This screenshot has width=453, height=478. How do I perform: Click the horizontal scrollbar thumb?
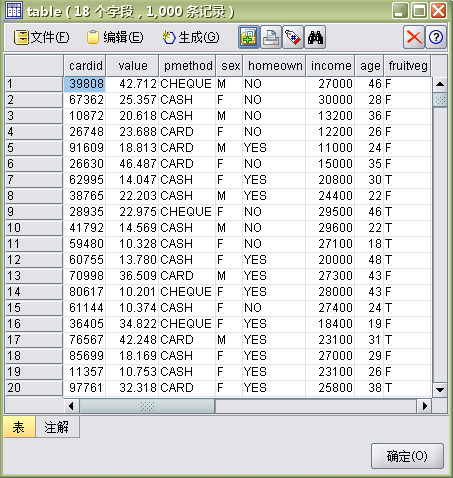coord(147,406)
